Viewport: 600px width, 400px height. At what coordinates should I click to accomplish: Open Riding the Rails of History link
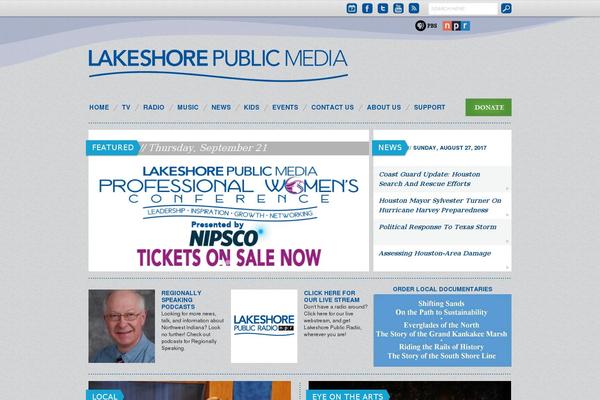[441, 351]
